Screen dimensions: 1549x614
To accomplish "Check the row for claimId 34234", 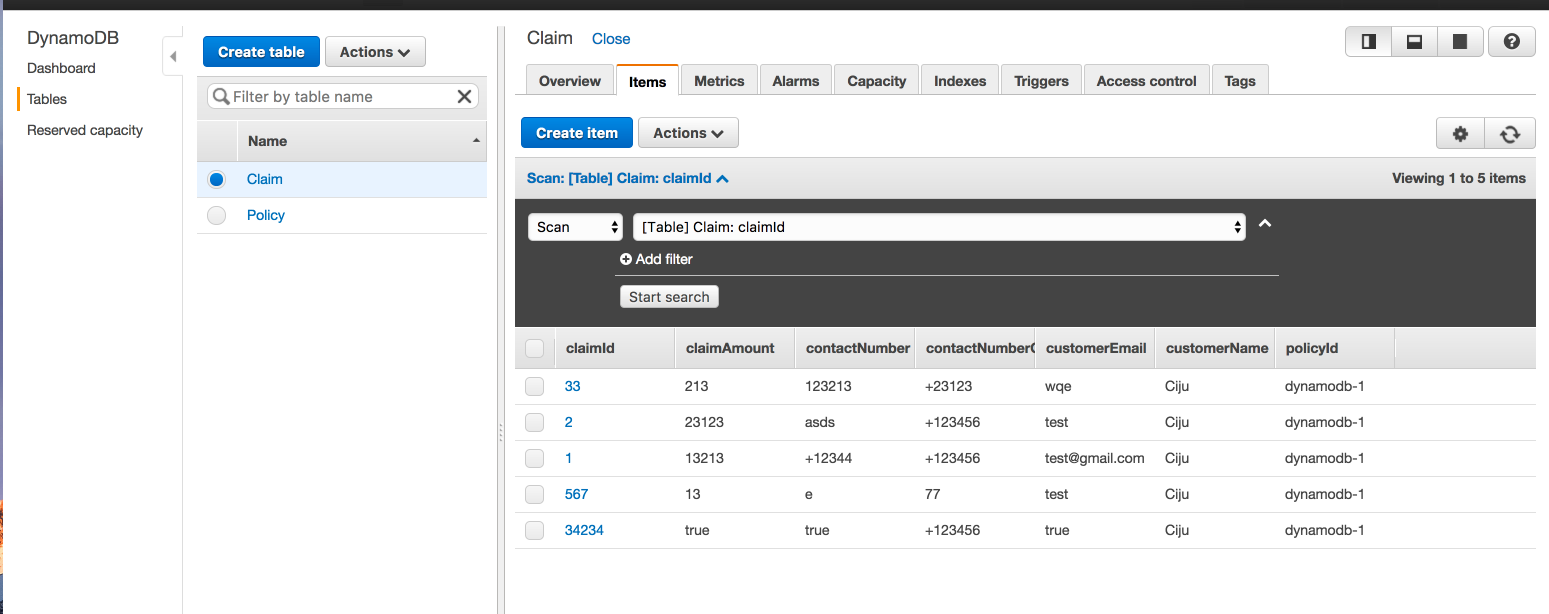I will tap(535, 530).
